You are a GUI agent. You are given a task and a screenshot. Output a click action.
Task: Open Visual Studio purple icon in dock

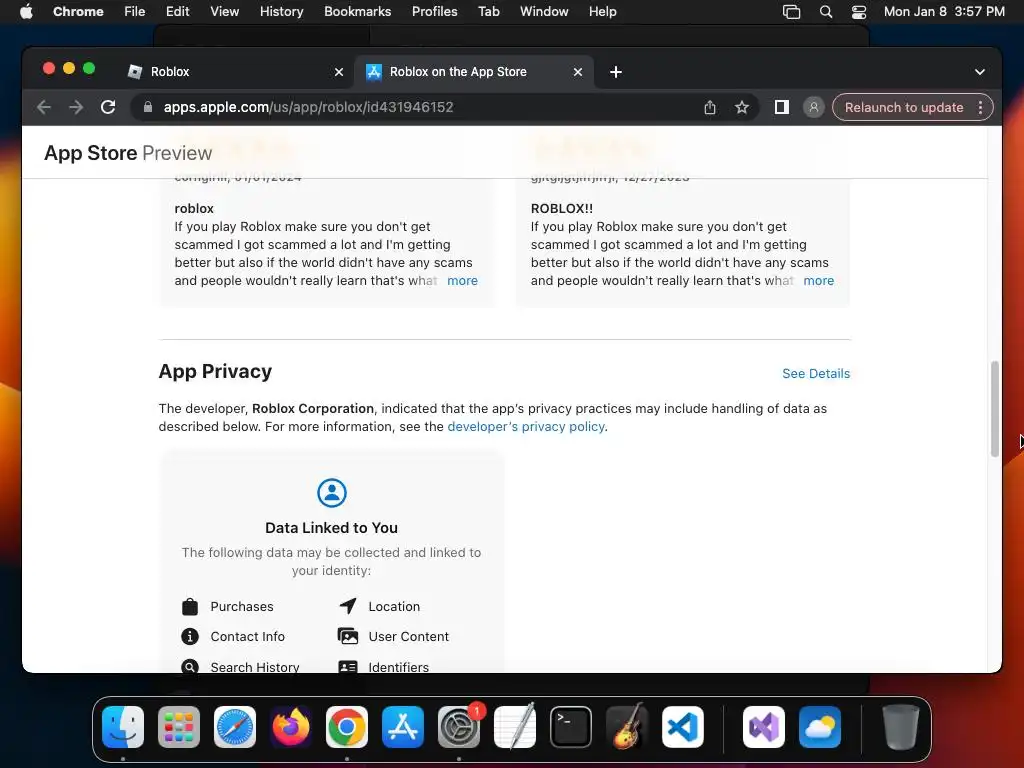point(763,727)
